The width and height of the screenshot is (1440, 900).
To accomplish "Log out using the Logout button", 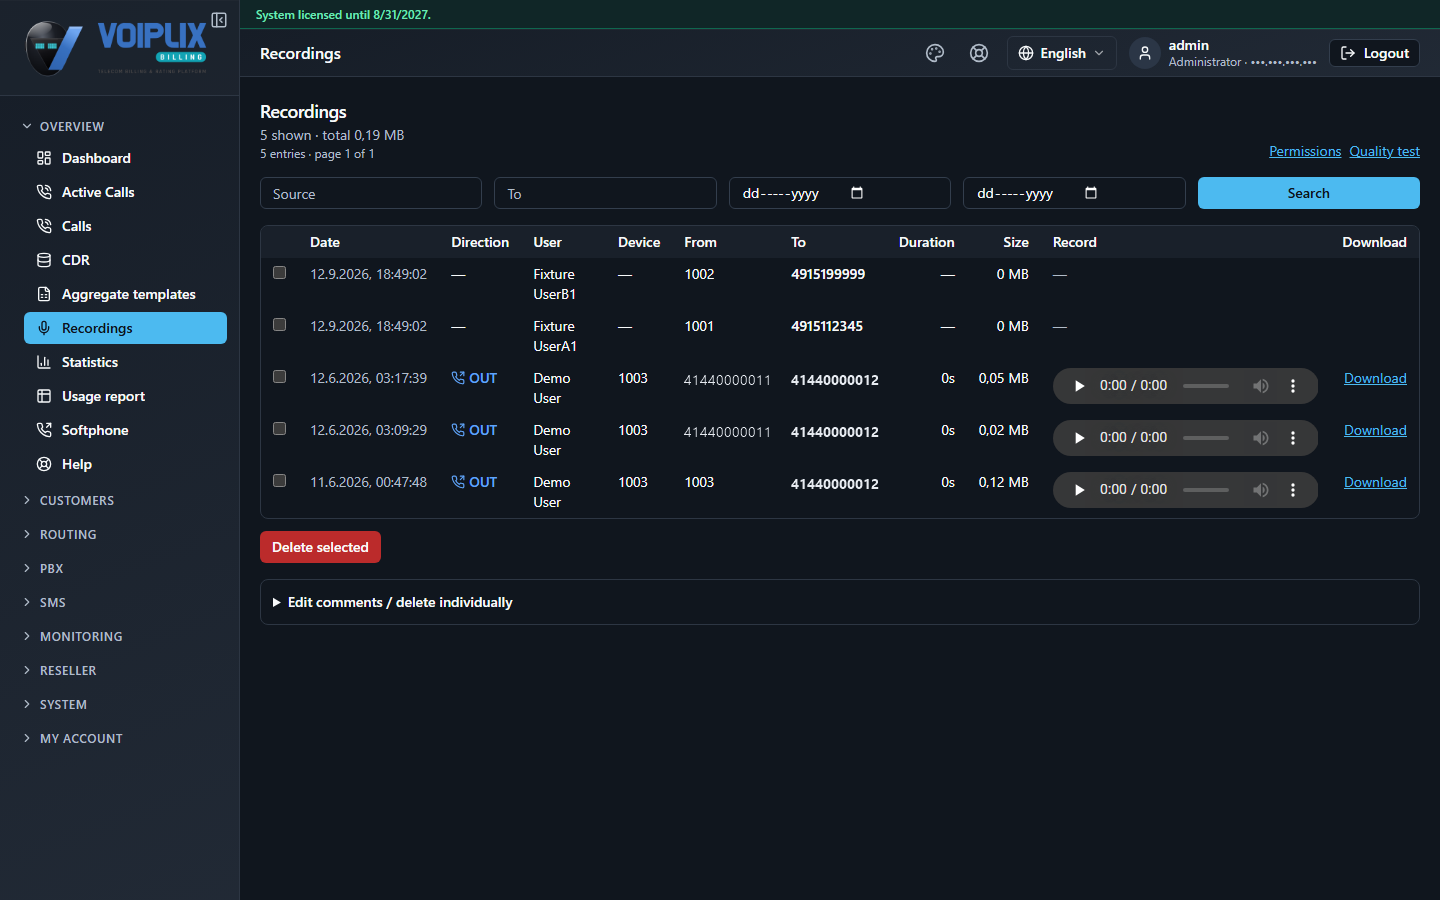I will pyautogui.click(x=1374, y=53).
